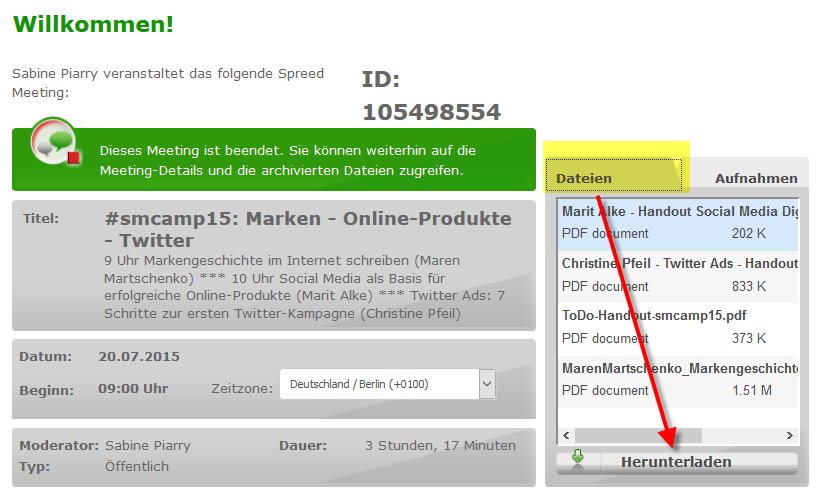Select the MarenMartschenko_Markengeschichte file
The image size is (817, 489).
(678, 380)
